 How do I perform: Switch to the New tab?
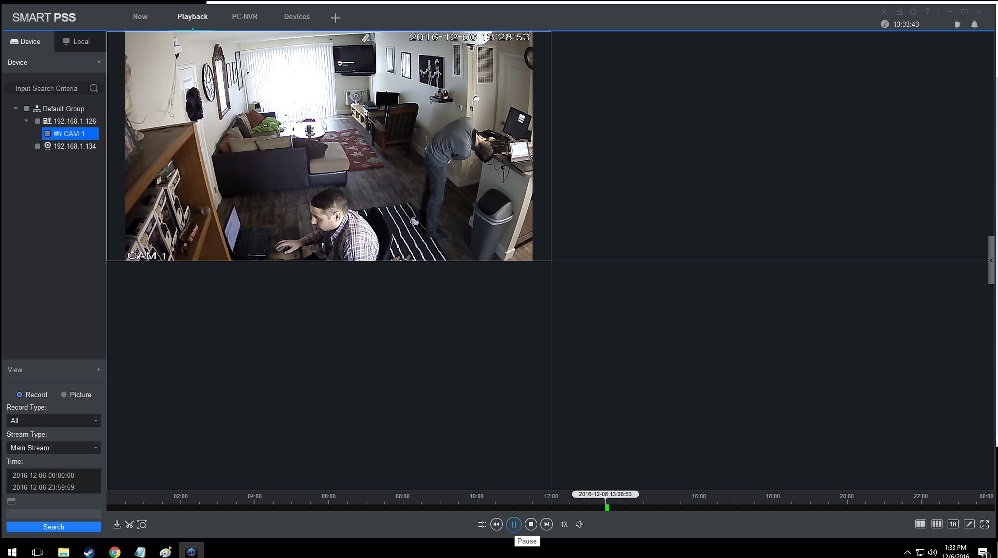pos(140,17)
